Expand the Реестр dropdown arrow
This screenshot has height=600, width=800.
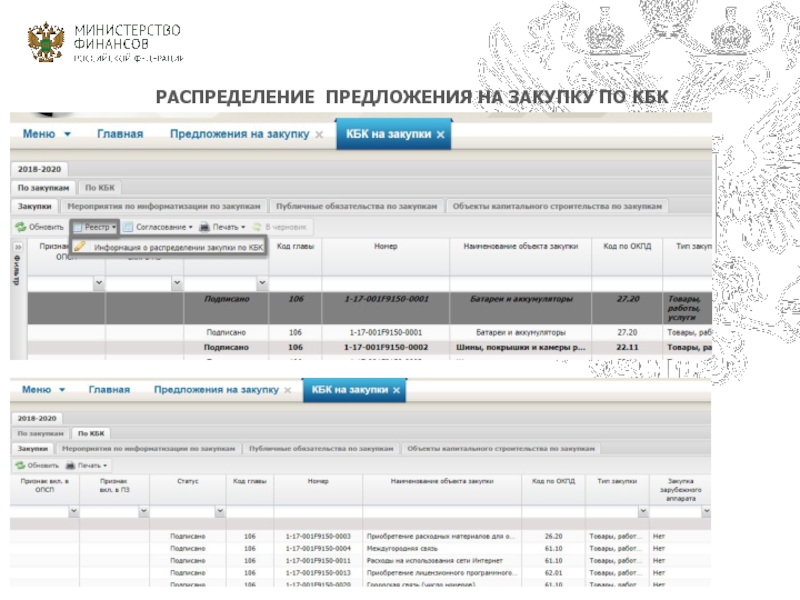[114, 228]
